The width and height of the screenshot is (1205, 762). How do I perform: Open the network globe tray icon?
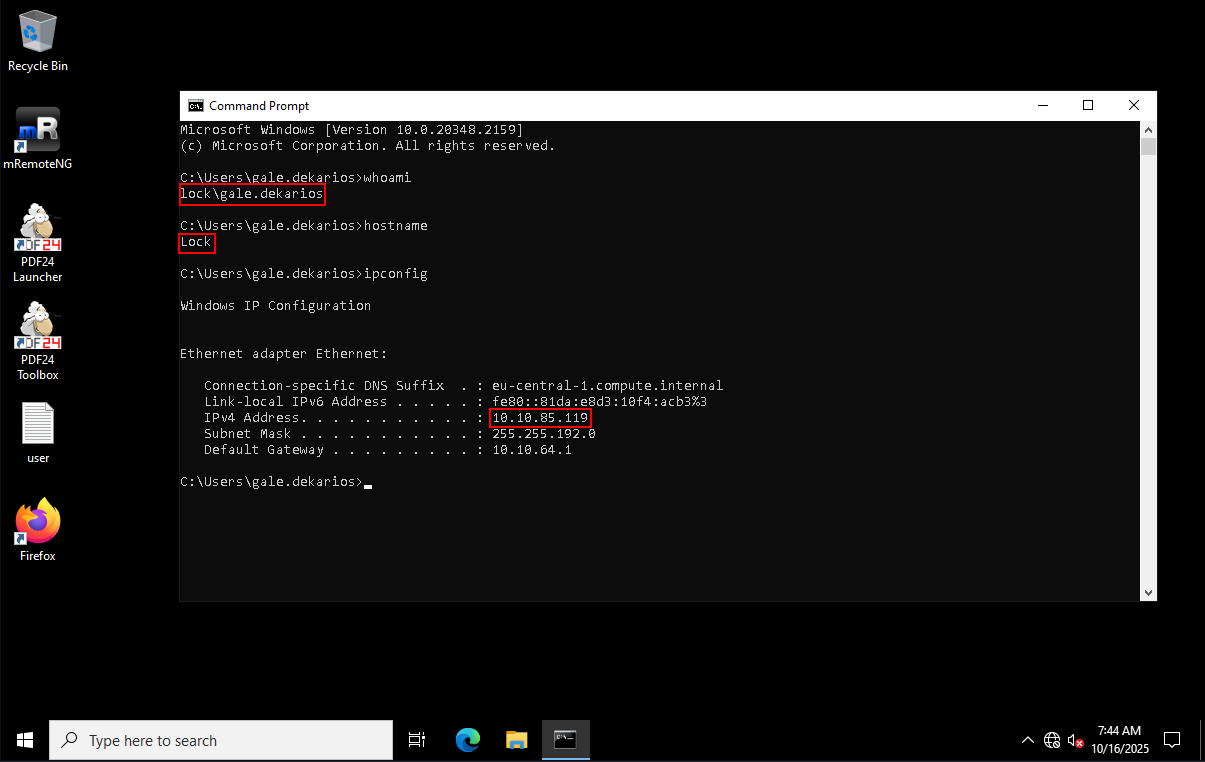[1052, 741]
